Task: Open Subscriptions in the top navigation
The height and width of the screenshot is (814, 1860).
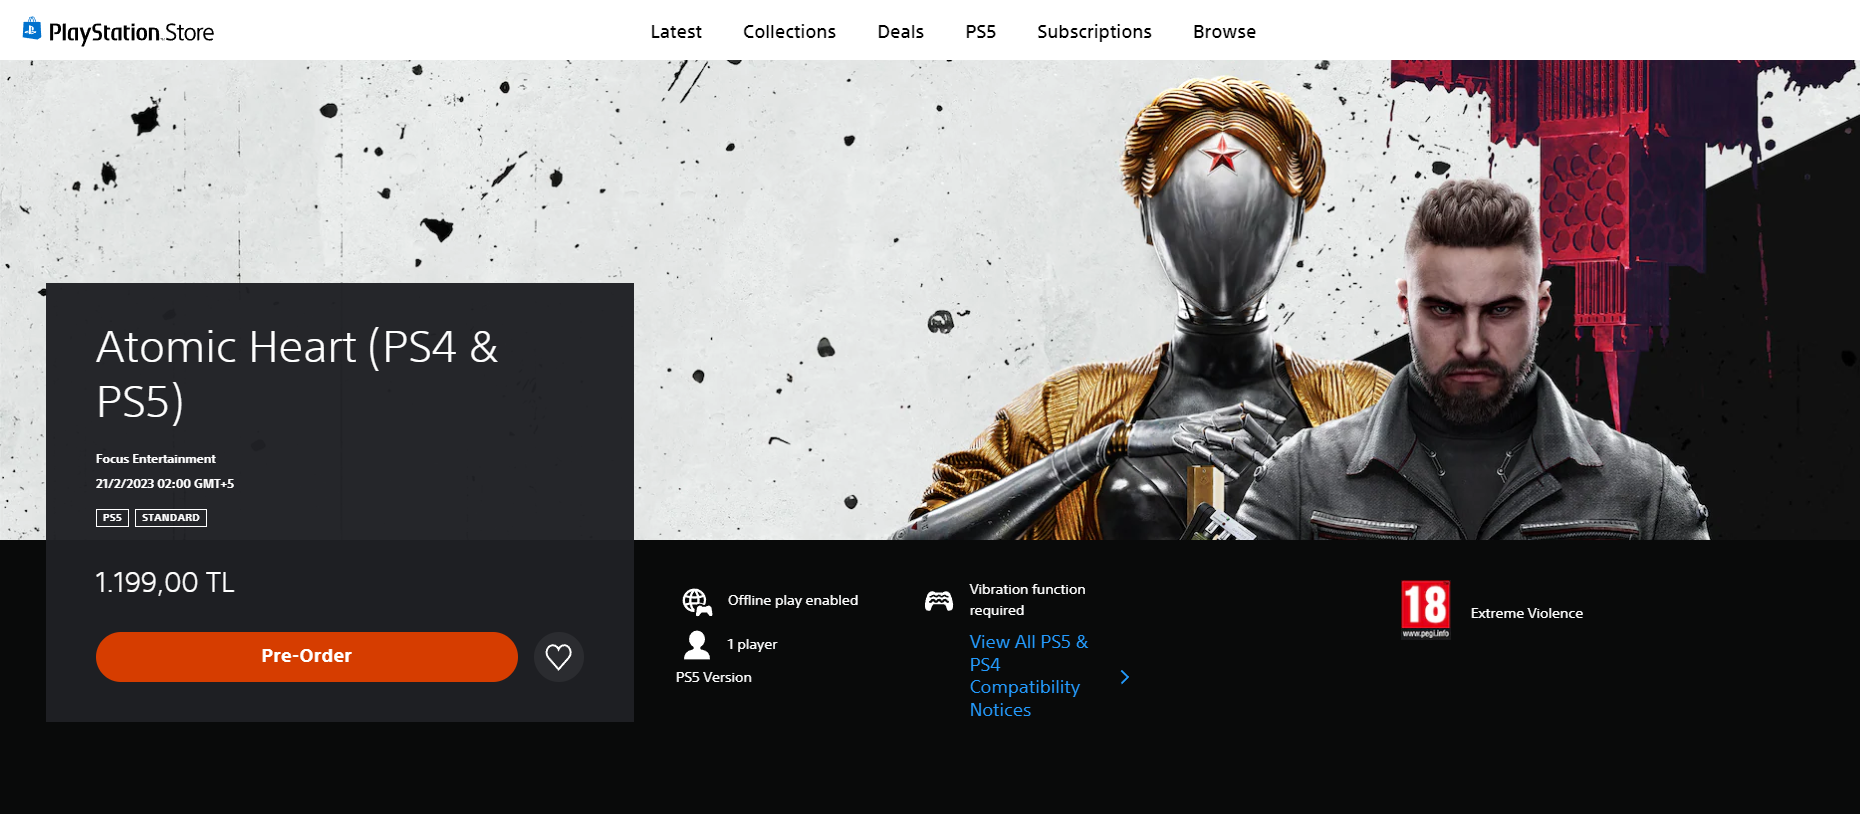Action: click(1094, 32)
